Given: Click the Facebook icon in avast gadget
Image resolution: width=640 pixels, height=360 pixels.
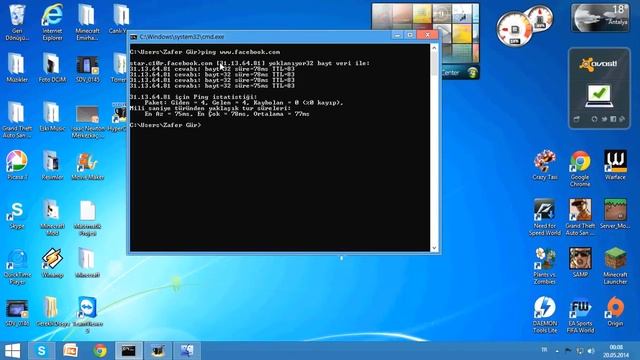Looking at the screenshot, I should pyautogui.click(x=613, y=119).
